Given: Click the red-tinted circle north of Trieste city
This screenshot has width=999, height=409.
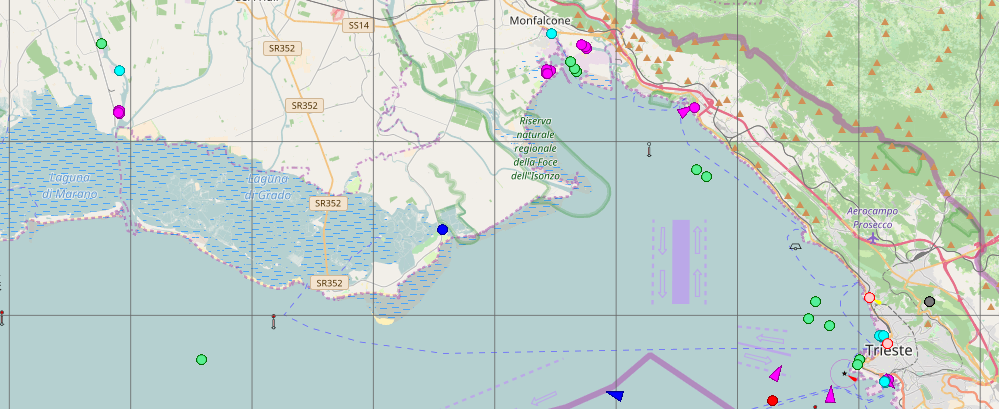Looking at the screenshot, I should (869, 298).
